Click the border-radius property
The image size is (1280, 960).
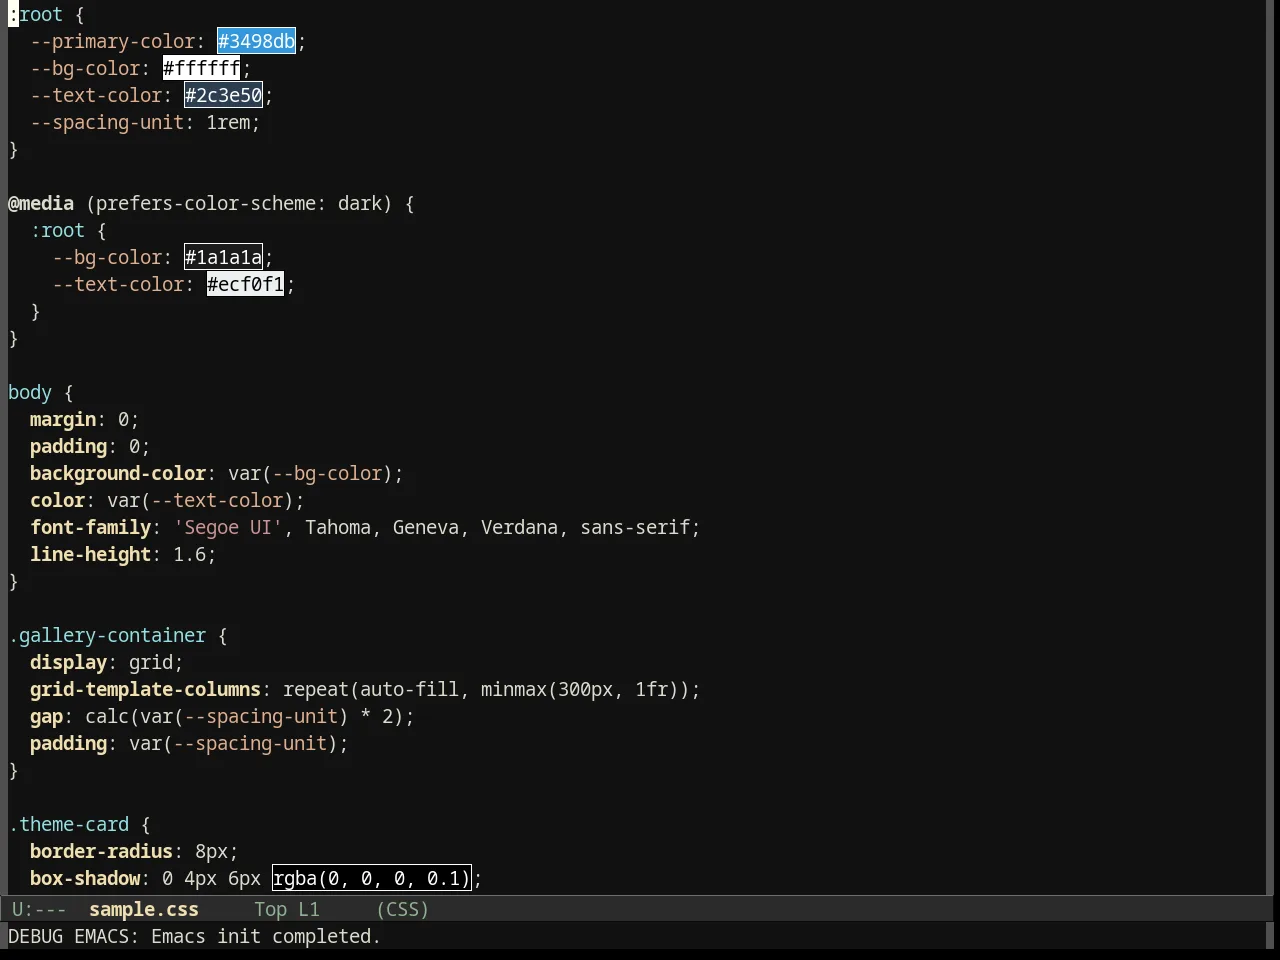pyautogui.click(x=101, y=851)
